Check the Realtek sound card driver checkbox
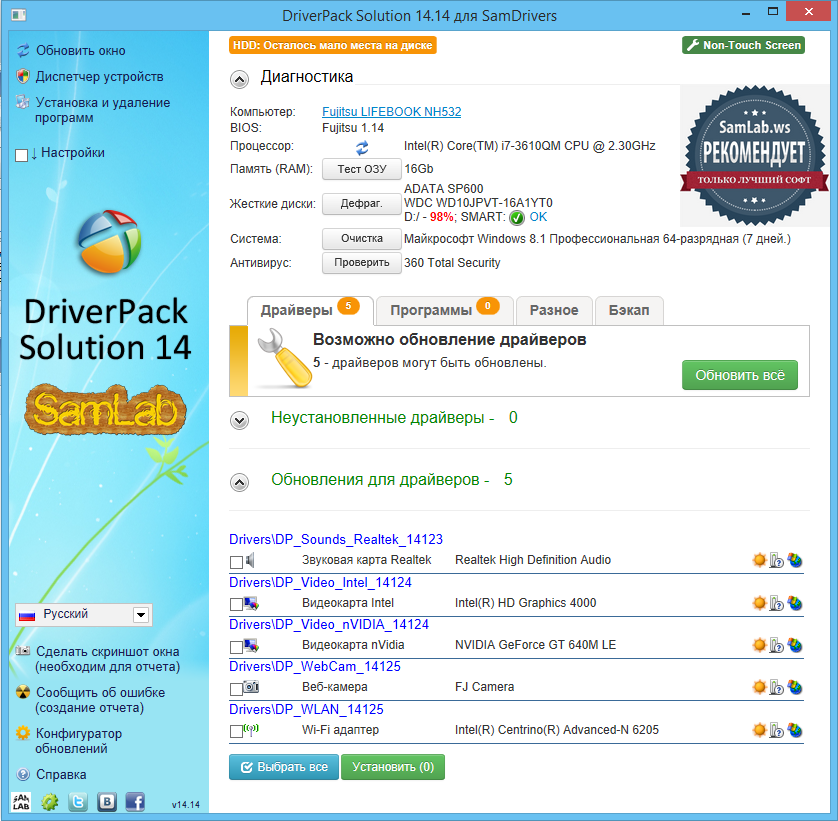This screenshot has height=821, width=838. 236,562
